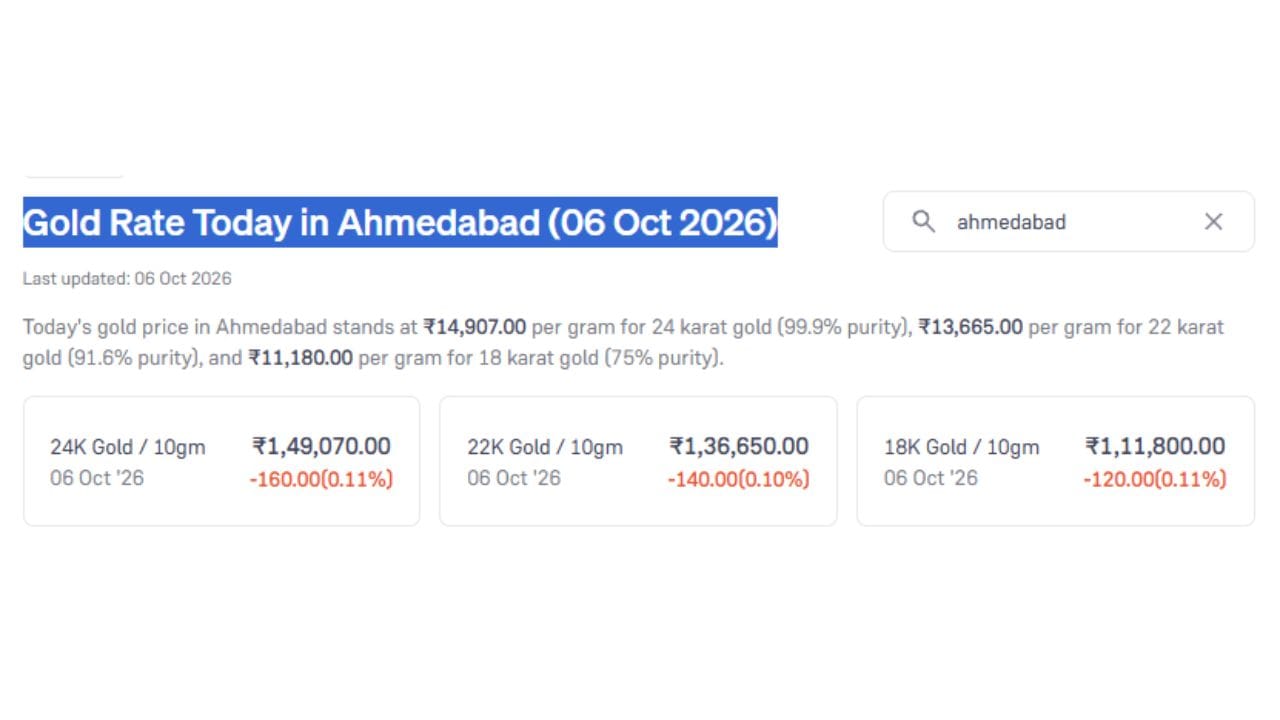Click the ₹1,36,650.00 22K price
1280x720 pixels.
739,446
